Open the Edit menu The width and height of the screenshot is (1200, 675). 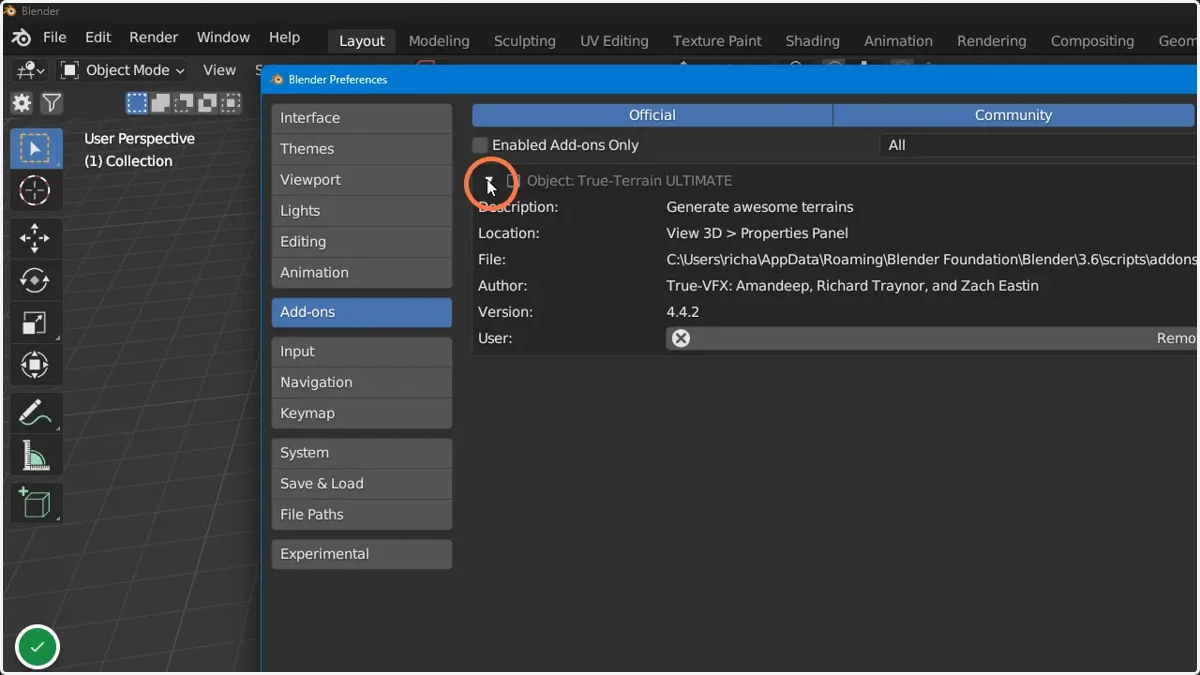tap(98, 37)
